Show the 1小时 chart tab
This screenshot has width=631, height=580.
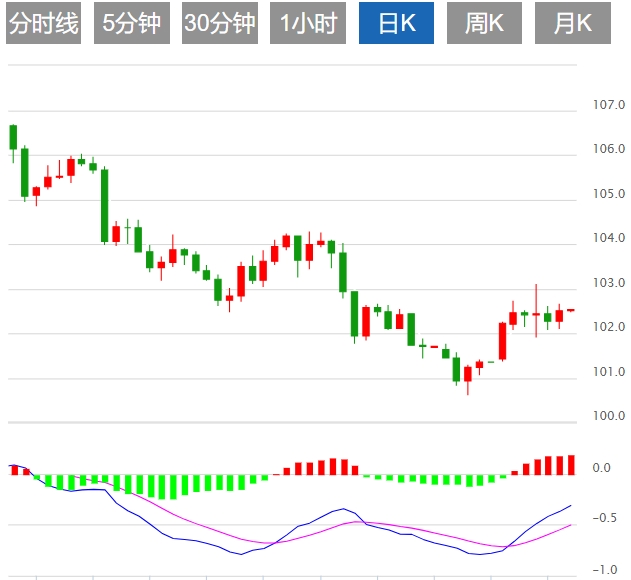click(x=308, y=24)
